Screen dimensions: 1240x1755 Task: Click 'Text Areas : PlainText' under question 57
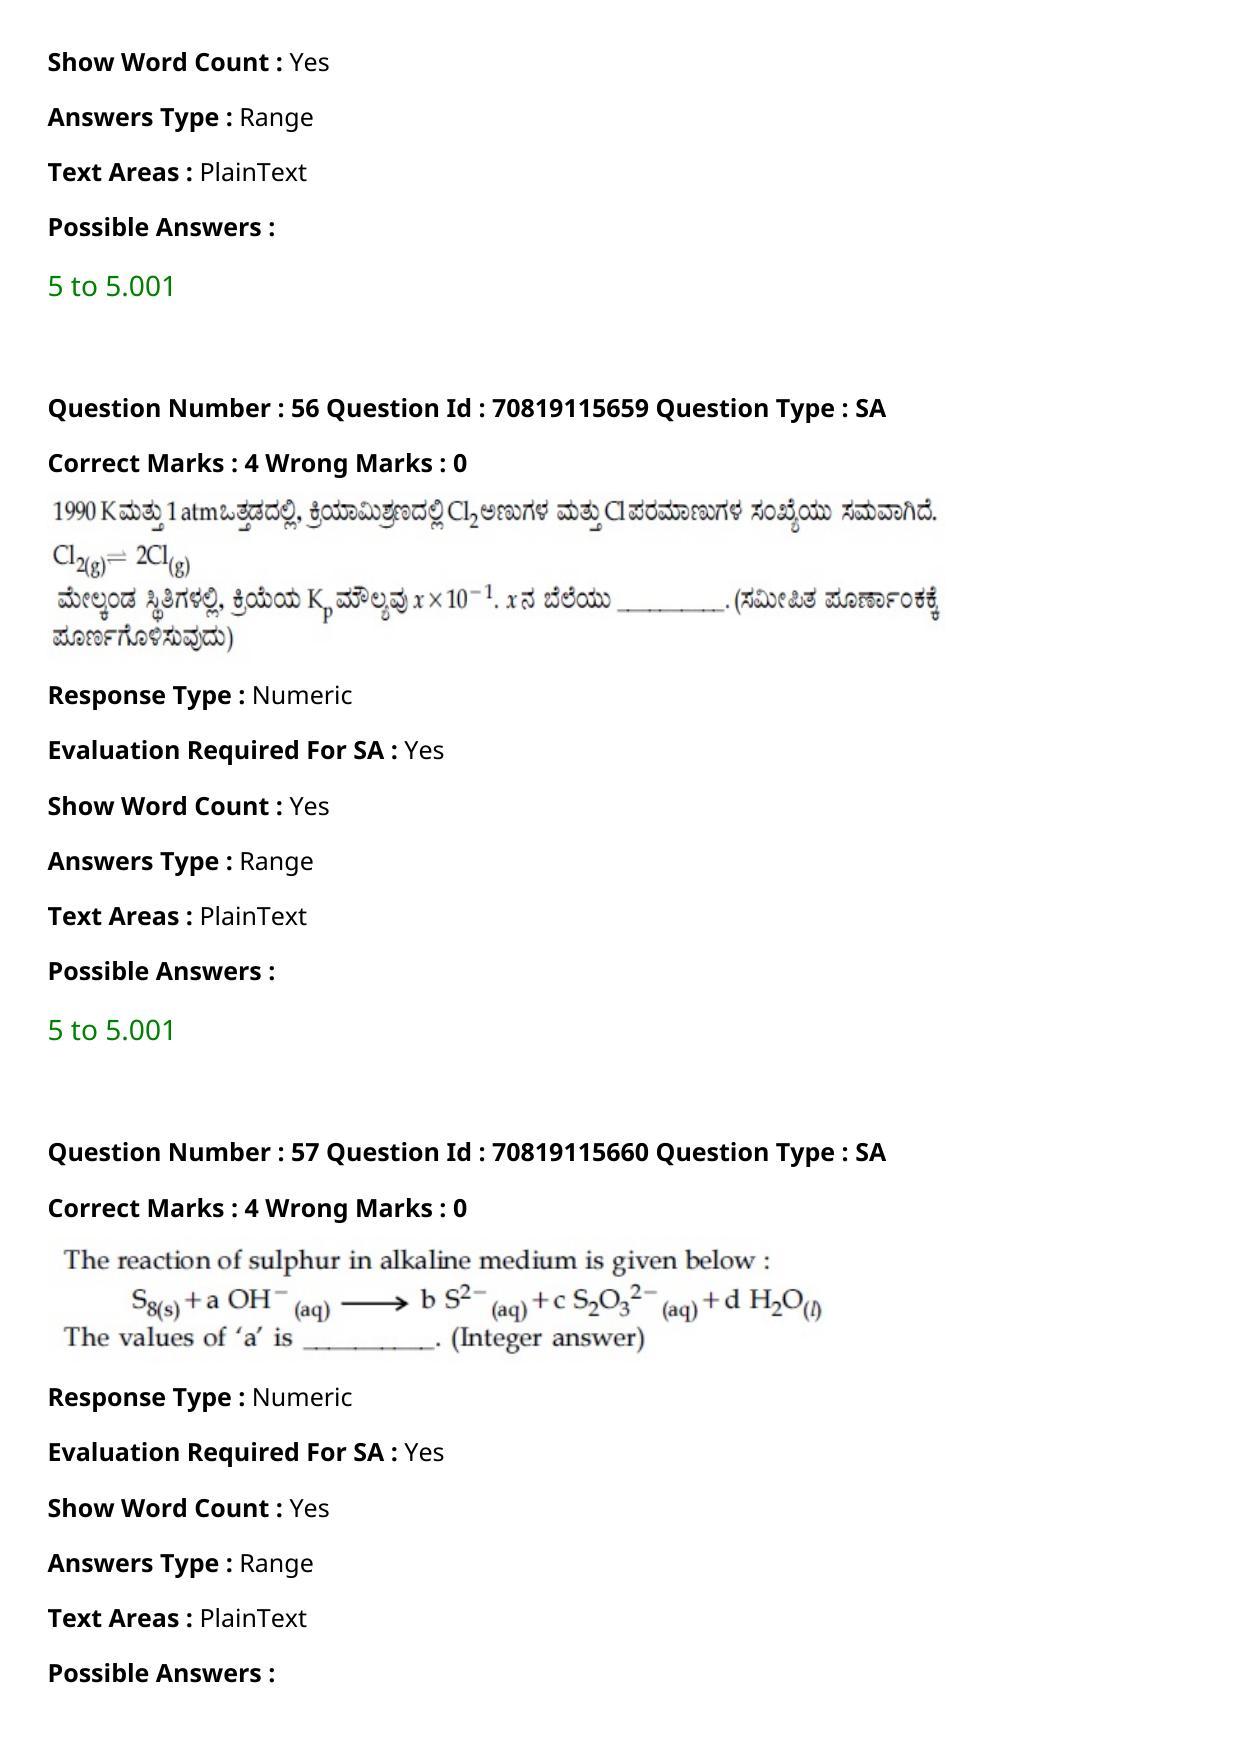coord(177,1618)
